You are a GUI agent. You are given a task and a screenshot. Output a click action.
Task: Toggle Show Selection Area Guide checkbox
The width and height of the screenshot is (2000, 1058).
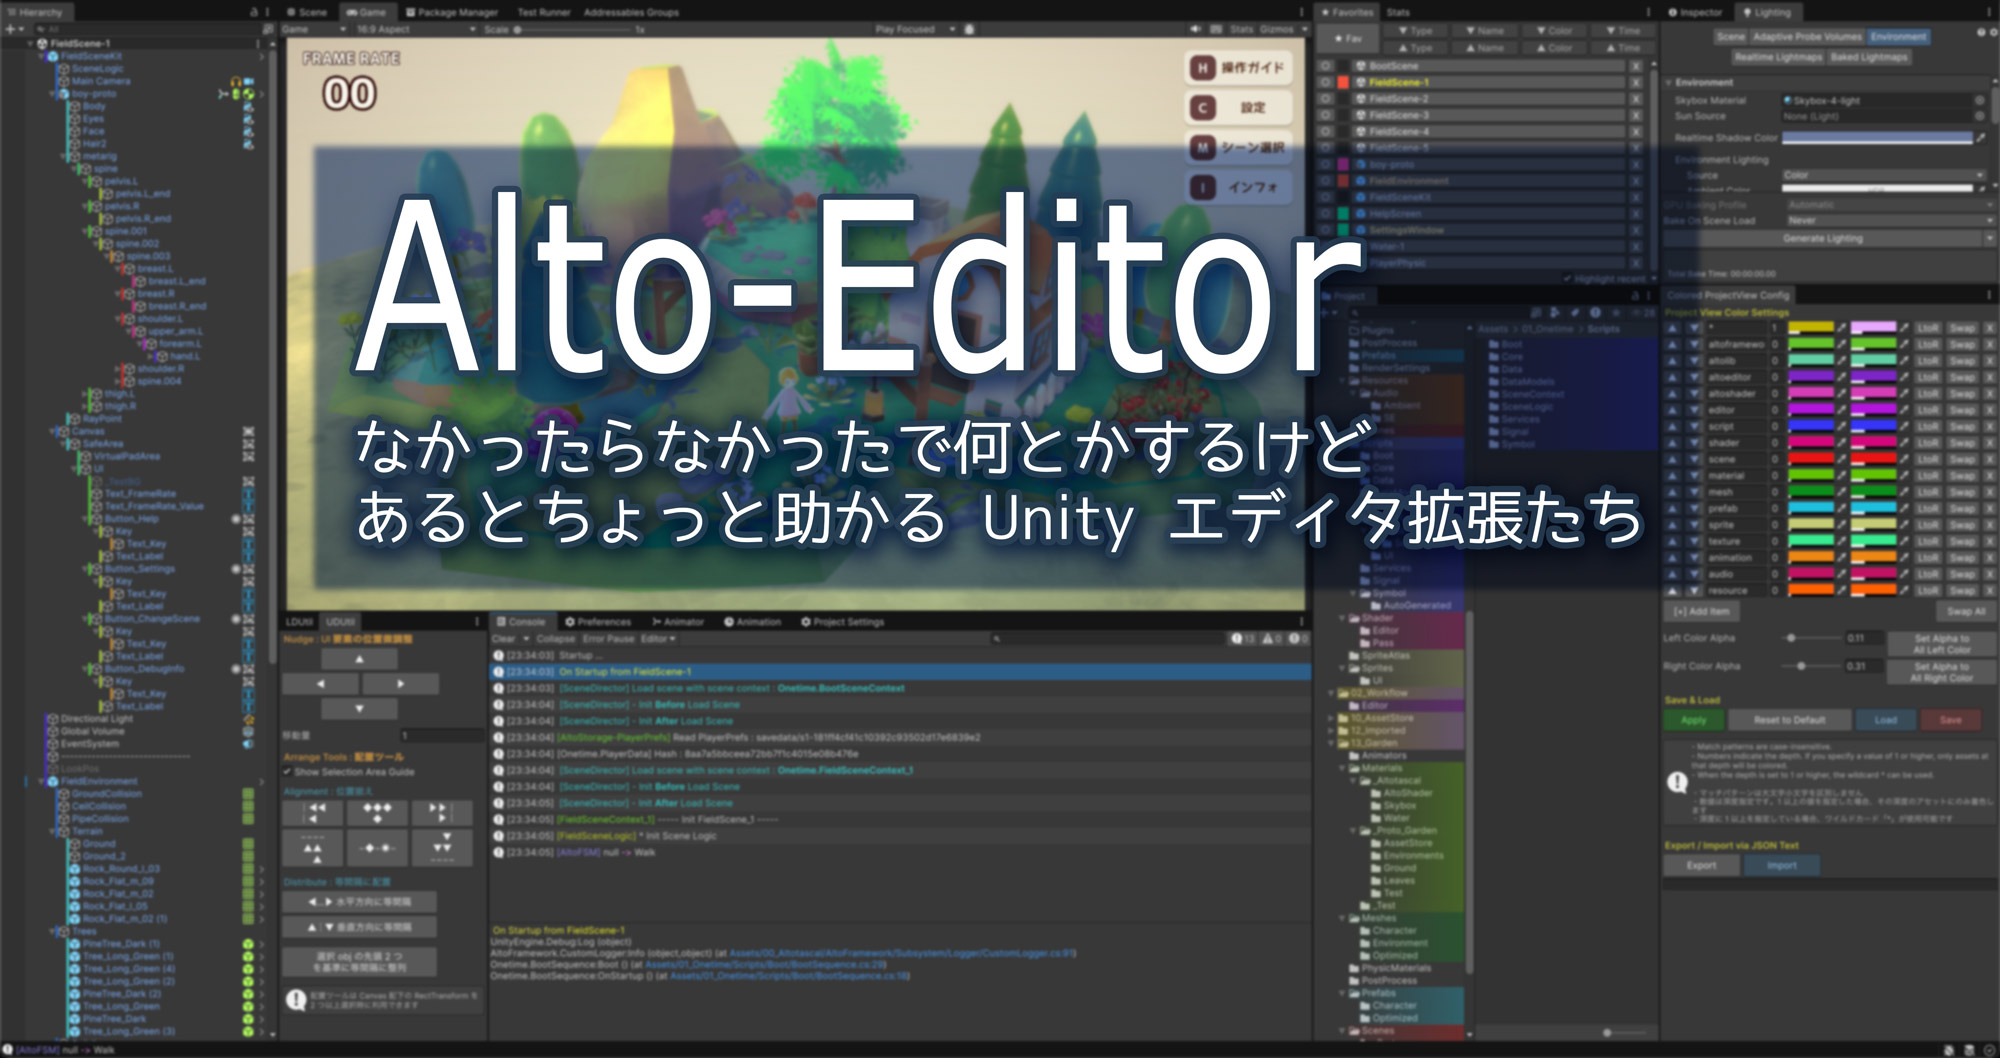[x=288, y=772]
